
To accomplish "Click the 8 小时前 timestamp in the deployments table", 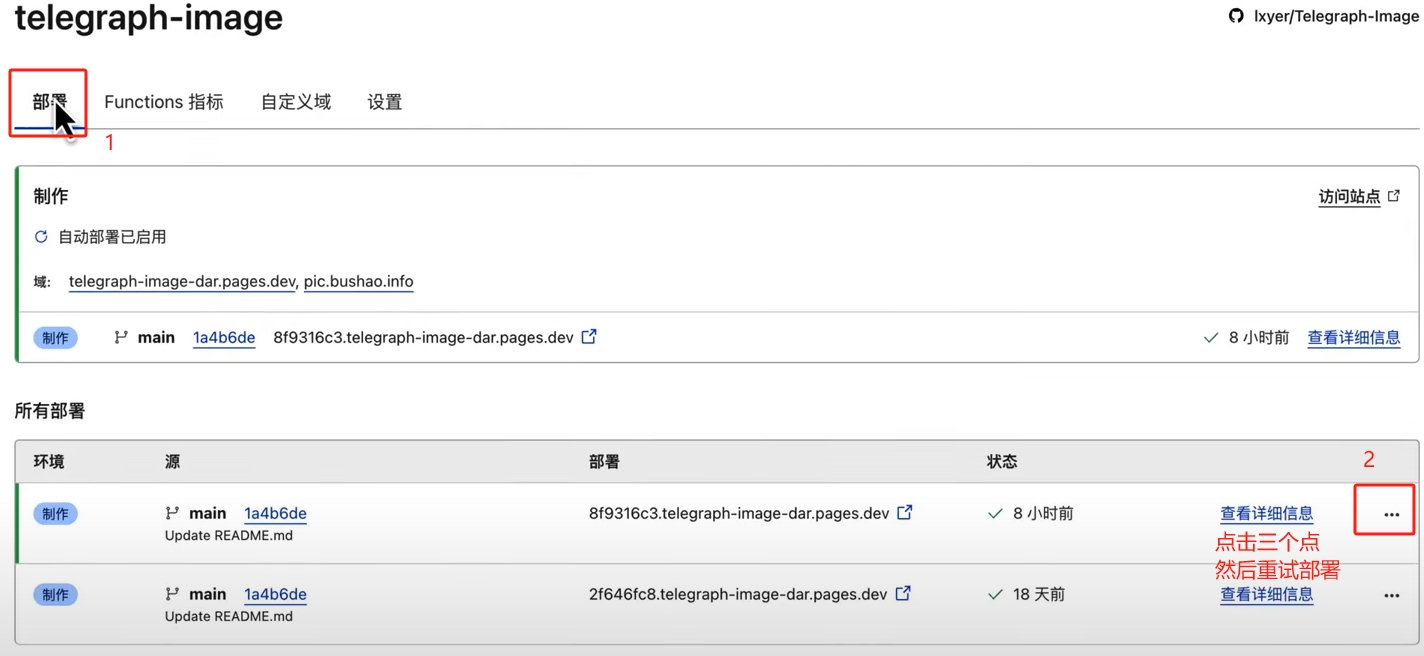I will pos(1043,514).
